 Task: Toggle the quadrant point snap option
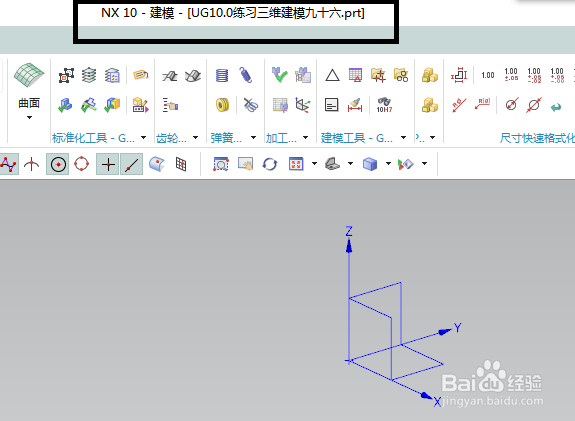click(x=81, y=164)
